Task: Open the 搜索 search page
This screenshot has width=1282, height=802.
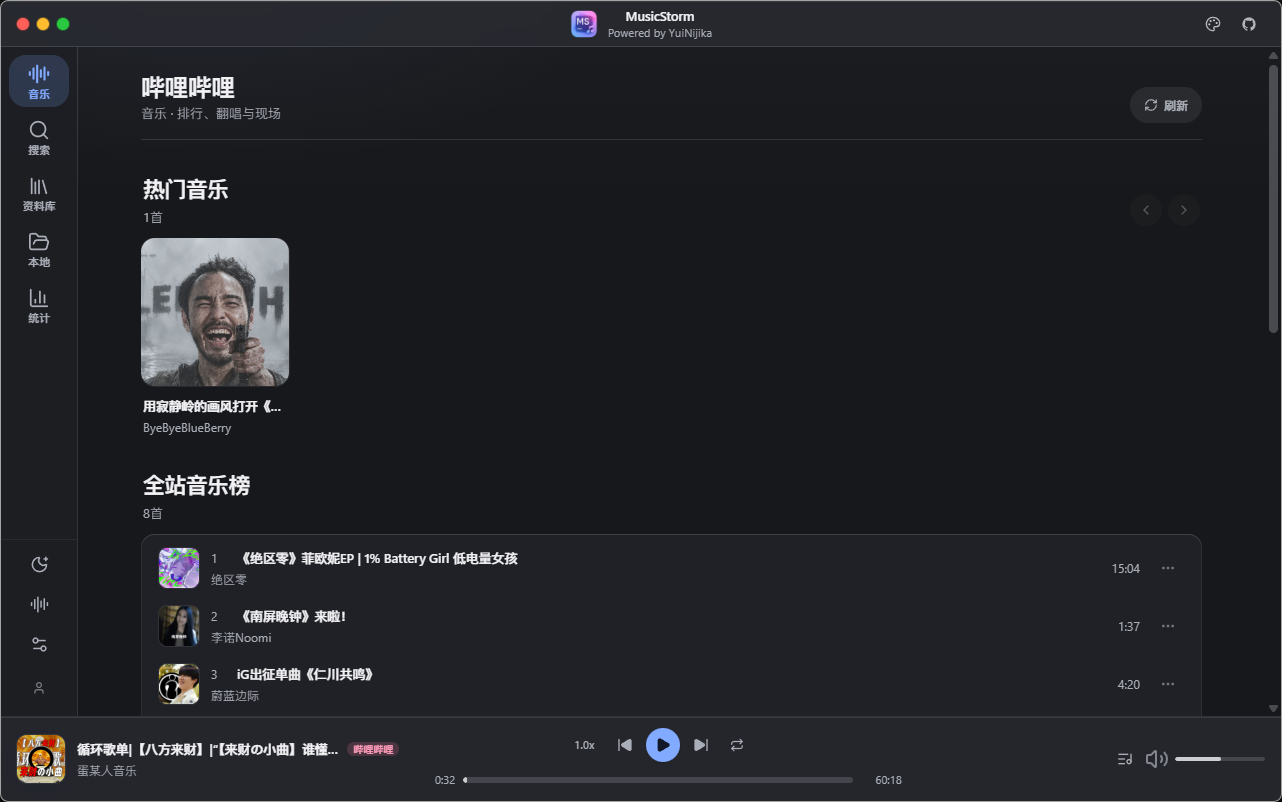Action: pos(39,138)
